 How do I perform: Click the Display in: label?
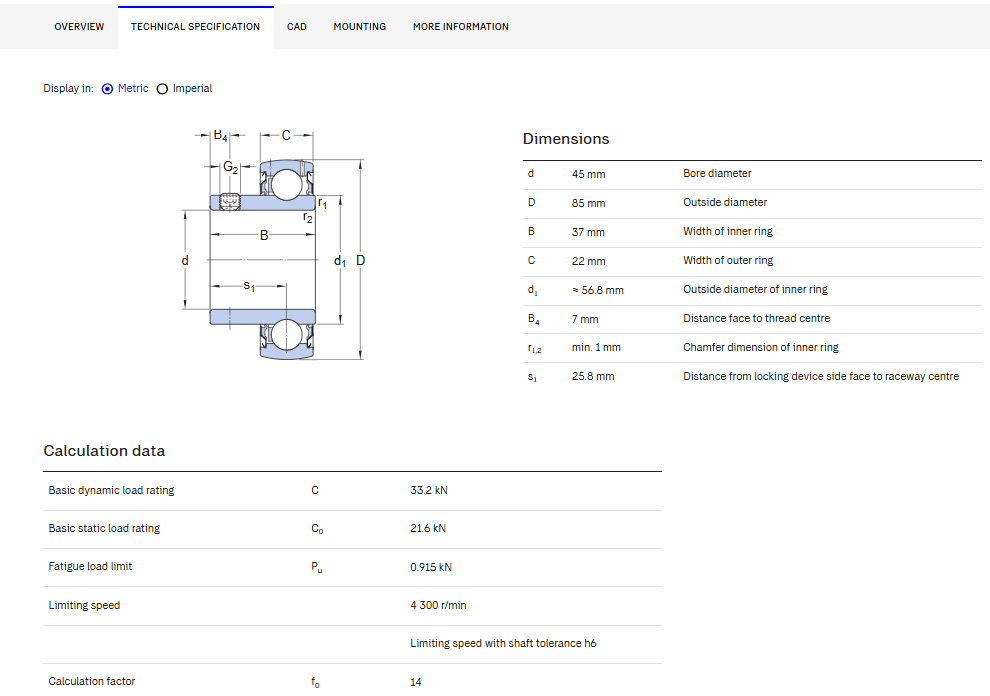coord(68,88)
